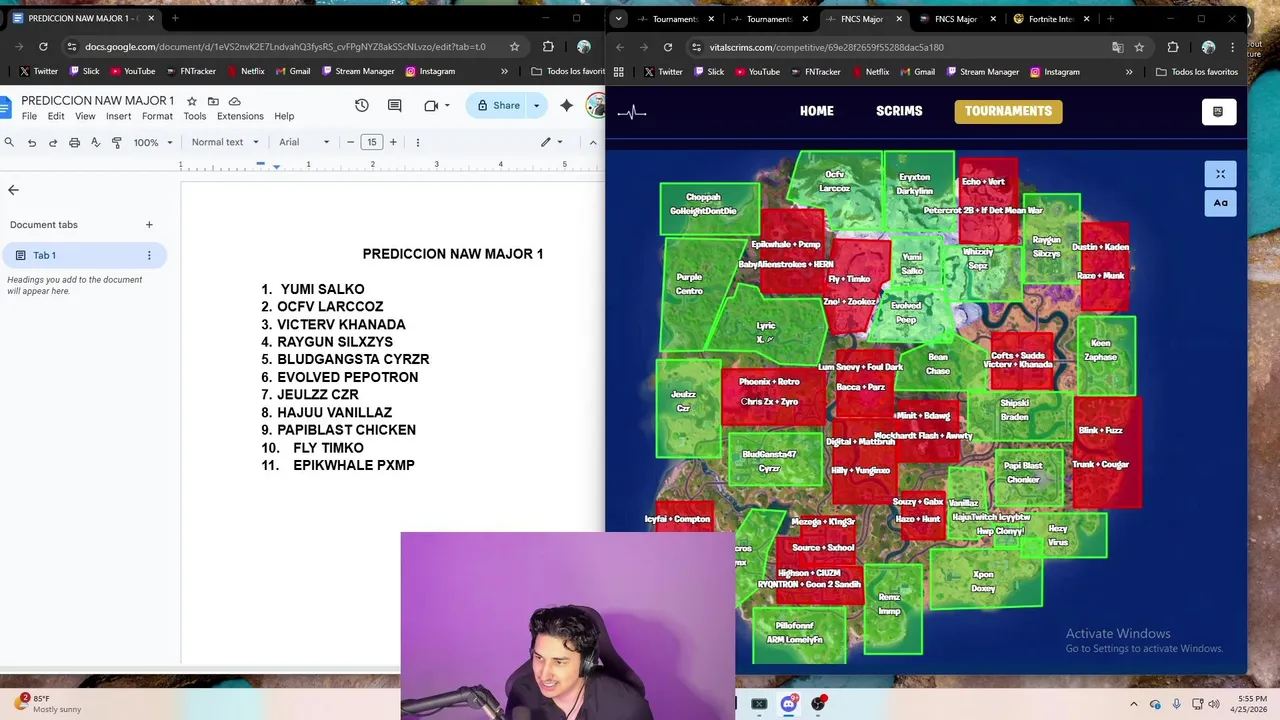Image resolution: width=1280 pixels, height=720 pixels.
Task: Open version history clock icon
Action: point(362,105)
